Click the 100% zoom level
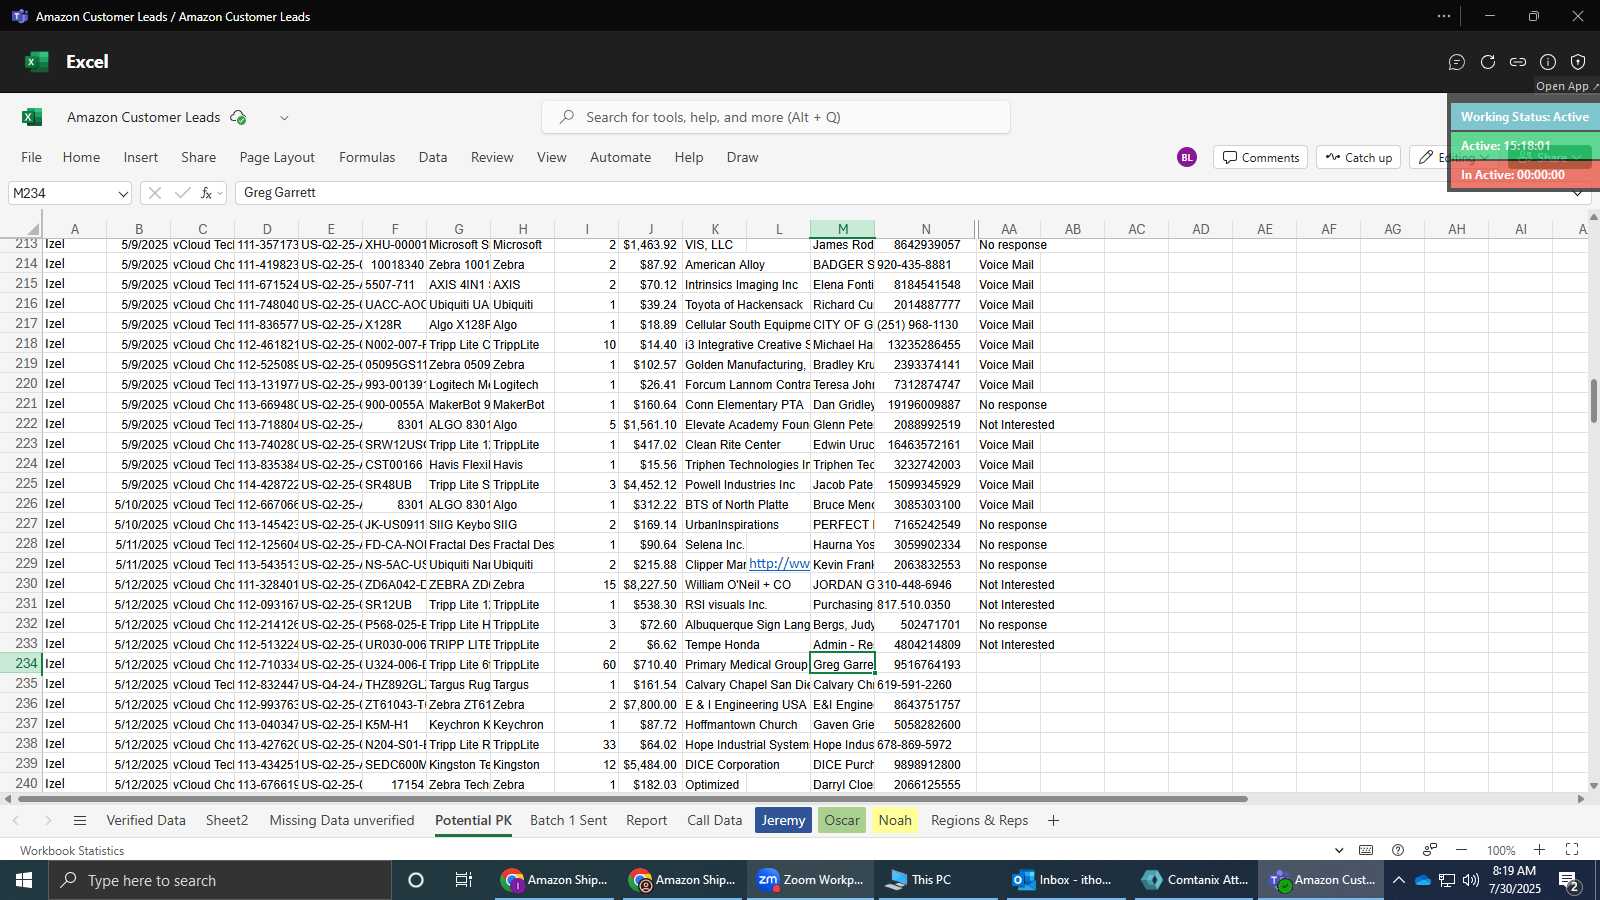Viewport: 1600px width, 900px height. click(1501, 851)
